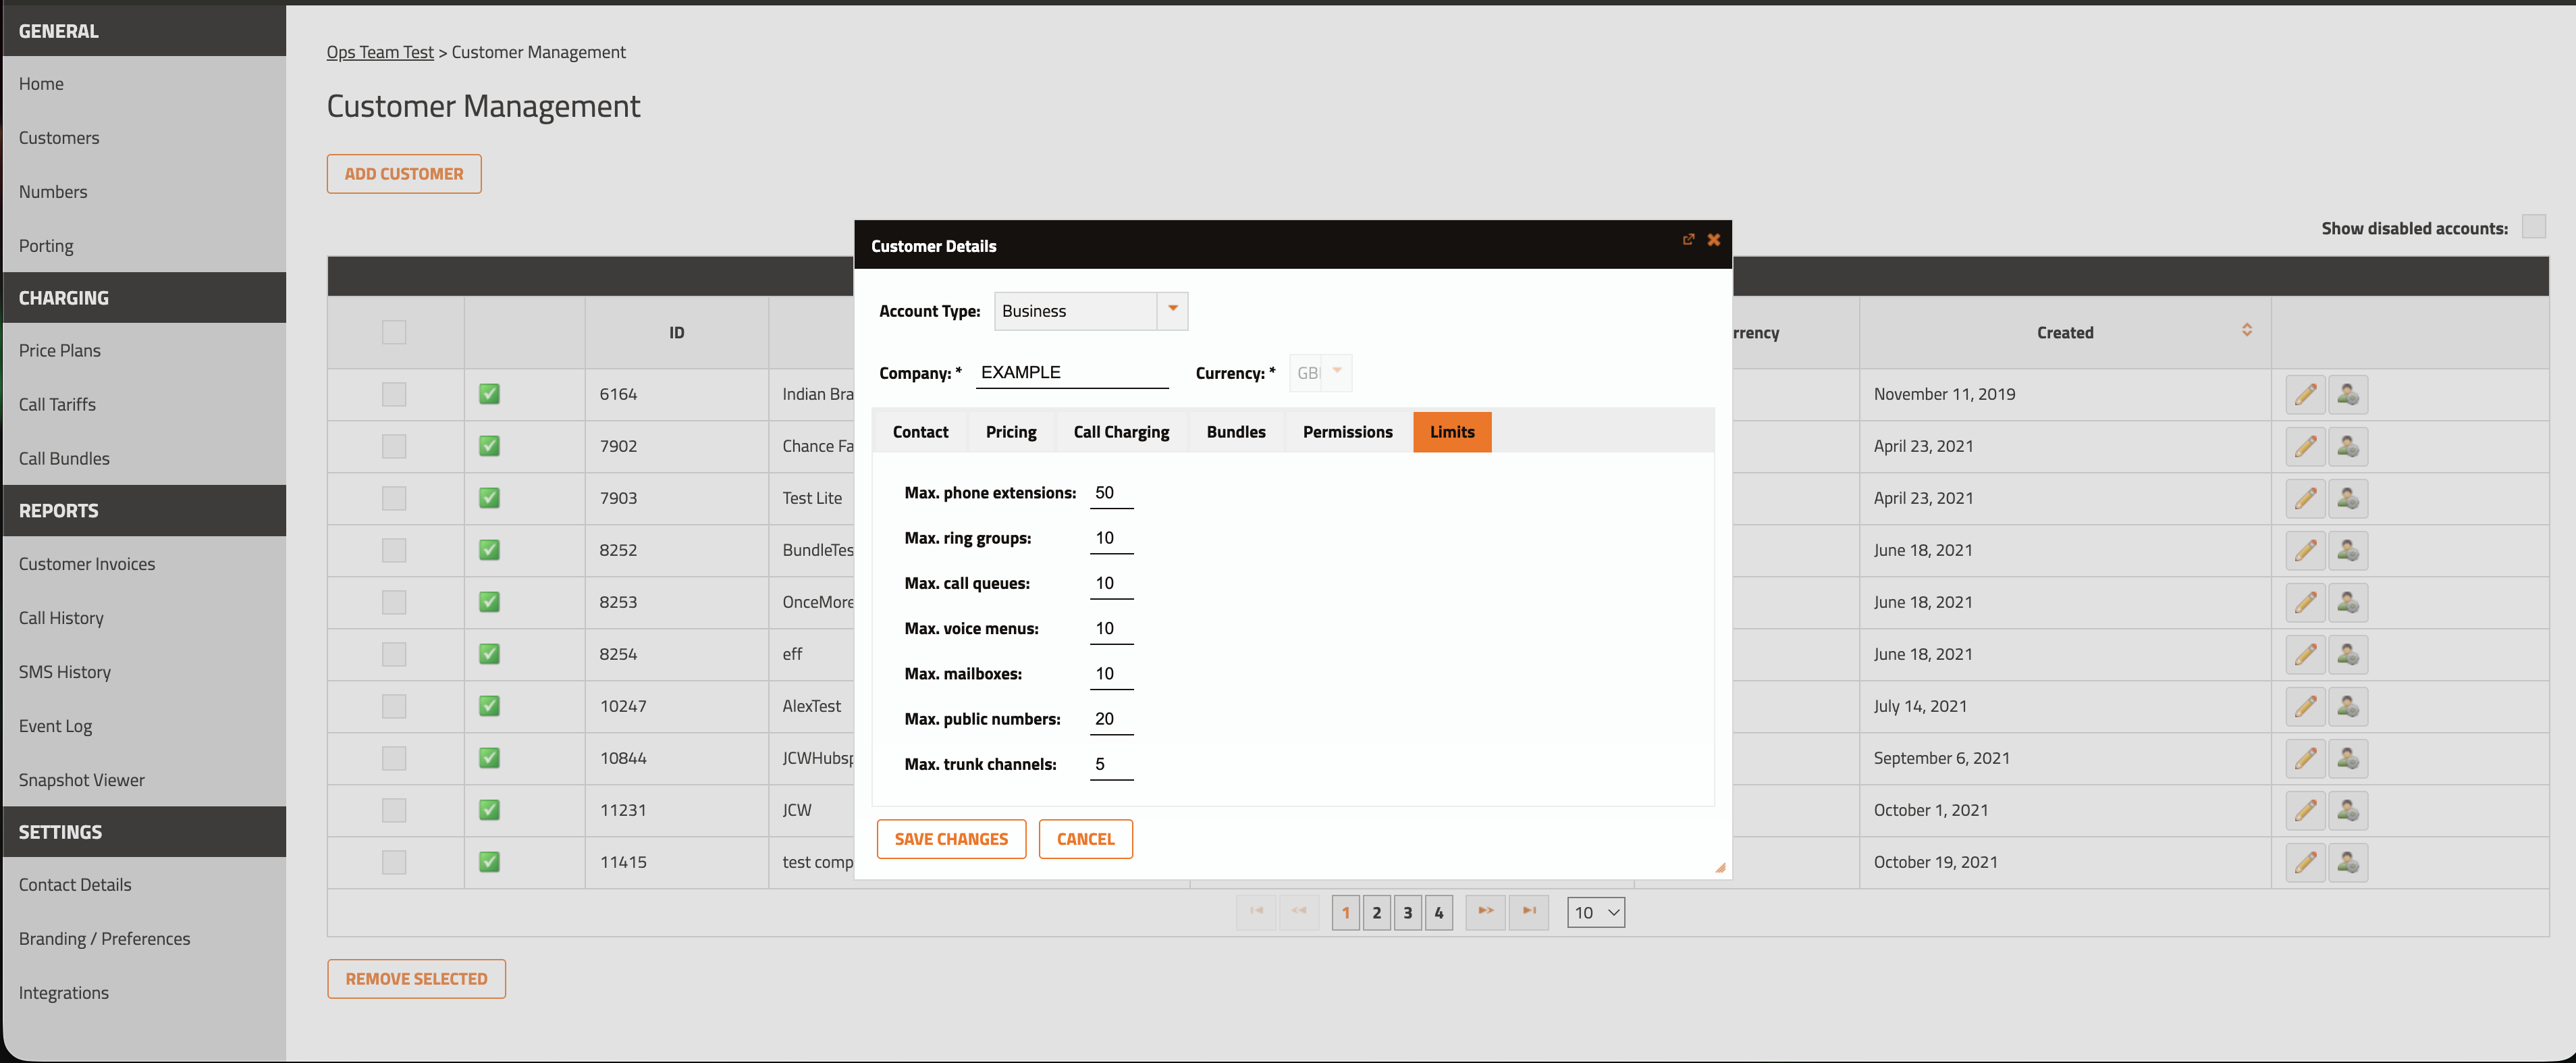
Task: Open user icon for customer 10247
Action: coord(2347,706)
